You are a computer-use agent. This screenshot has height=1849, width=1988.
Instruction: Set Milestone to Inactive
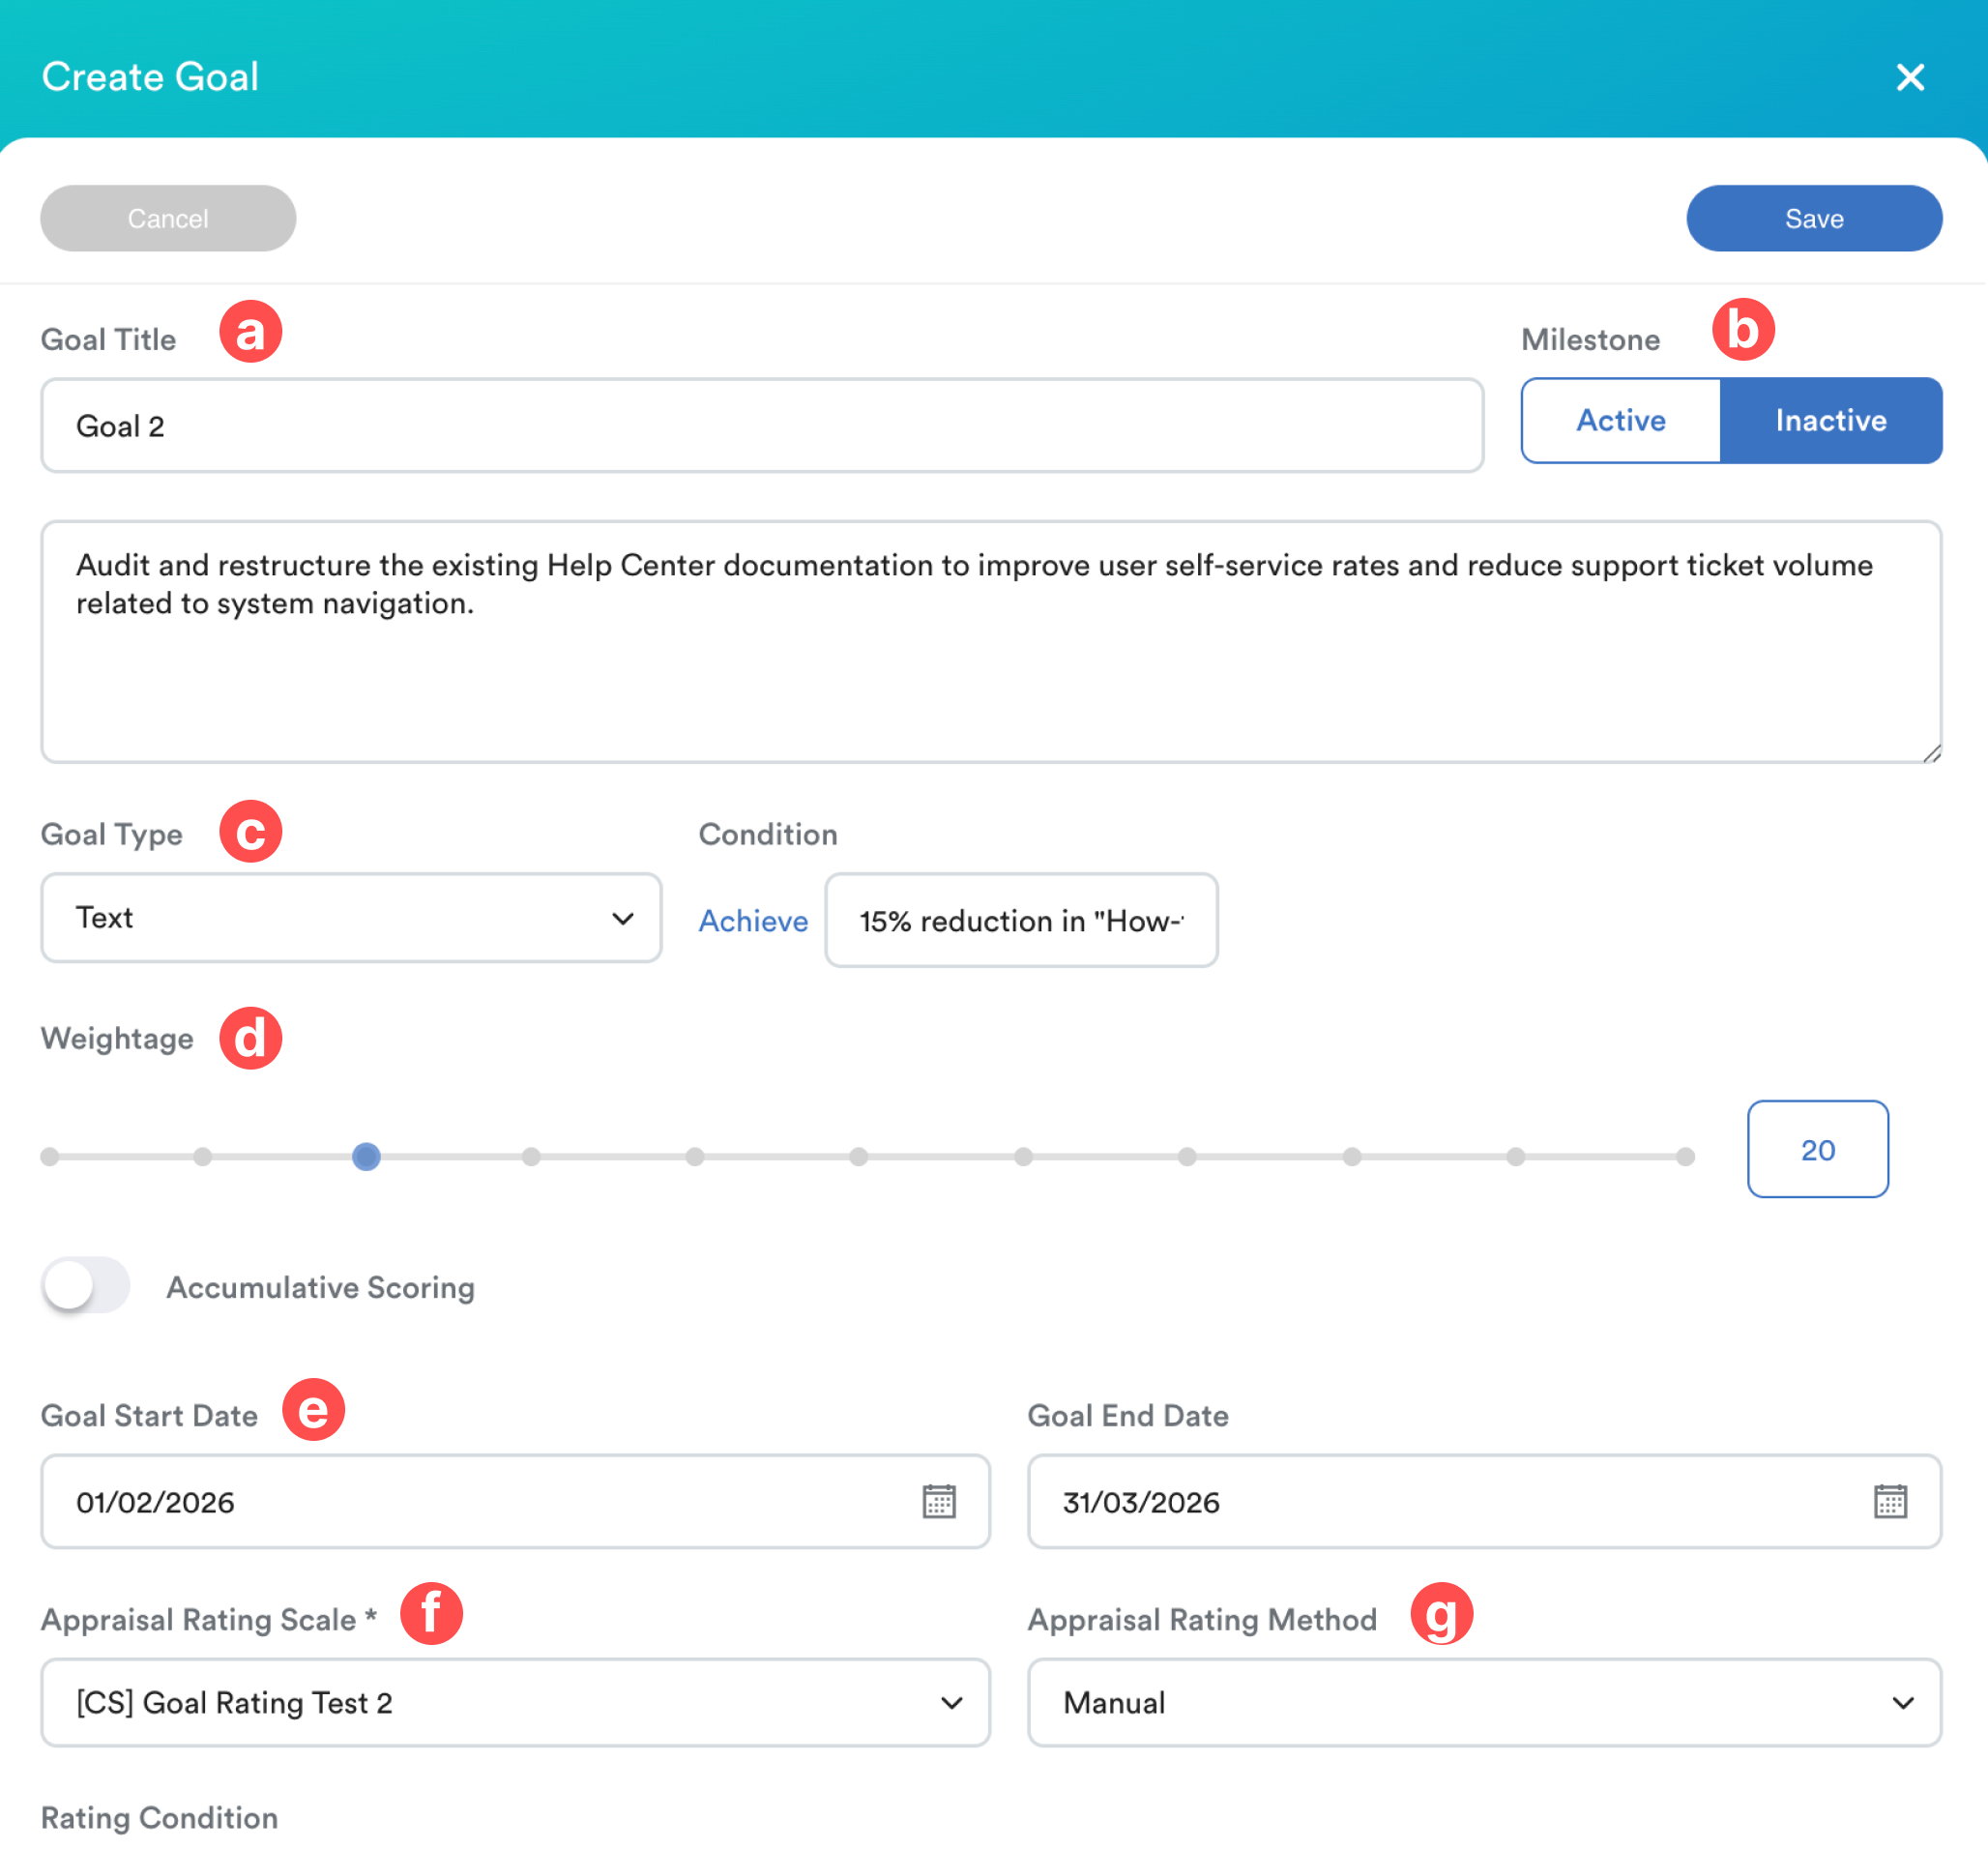[1830, 420]
